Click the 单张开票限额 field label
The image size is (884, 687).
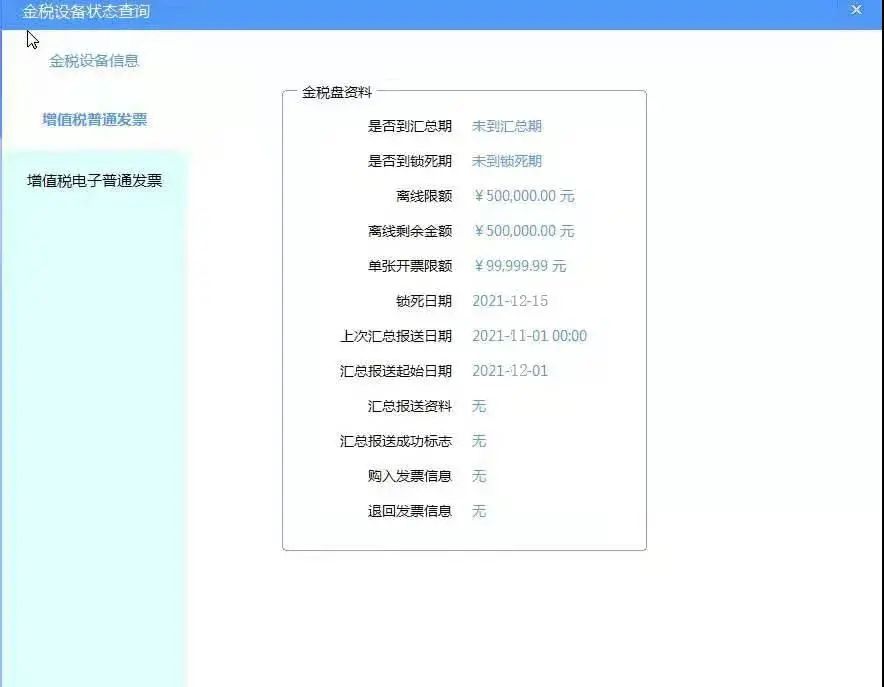click(x=410, y=267)
